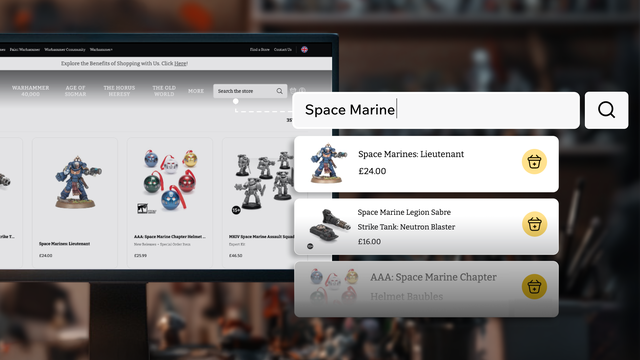Click the £25.99 price on the baubles card
The image size is (640, 360).
(140, 256)
